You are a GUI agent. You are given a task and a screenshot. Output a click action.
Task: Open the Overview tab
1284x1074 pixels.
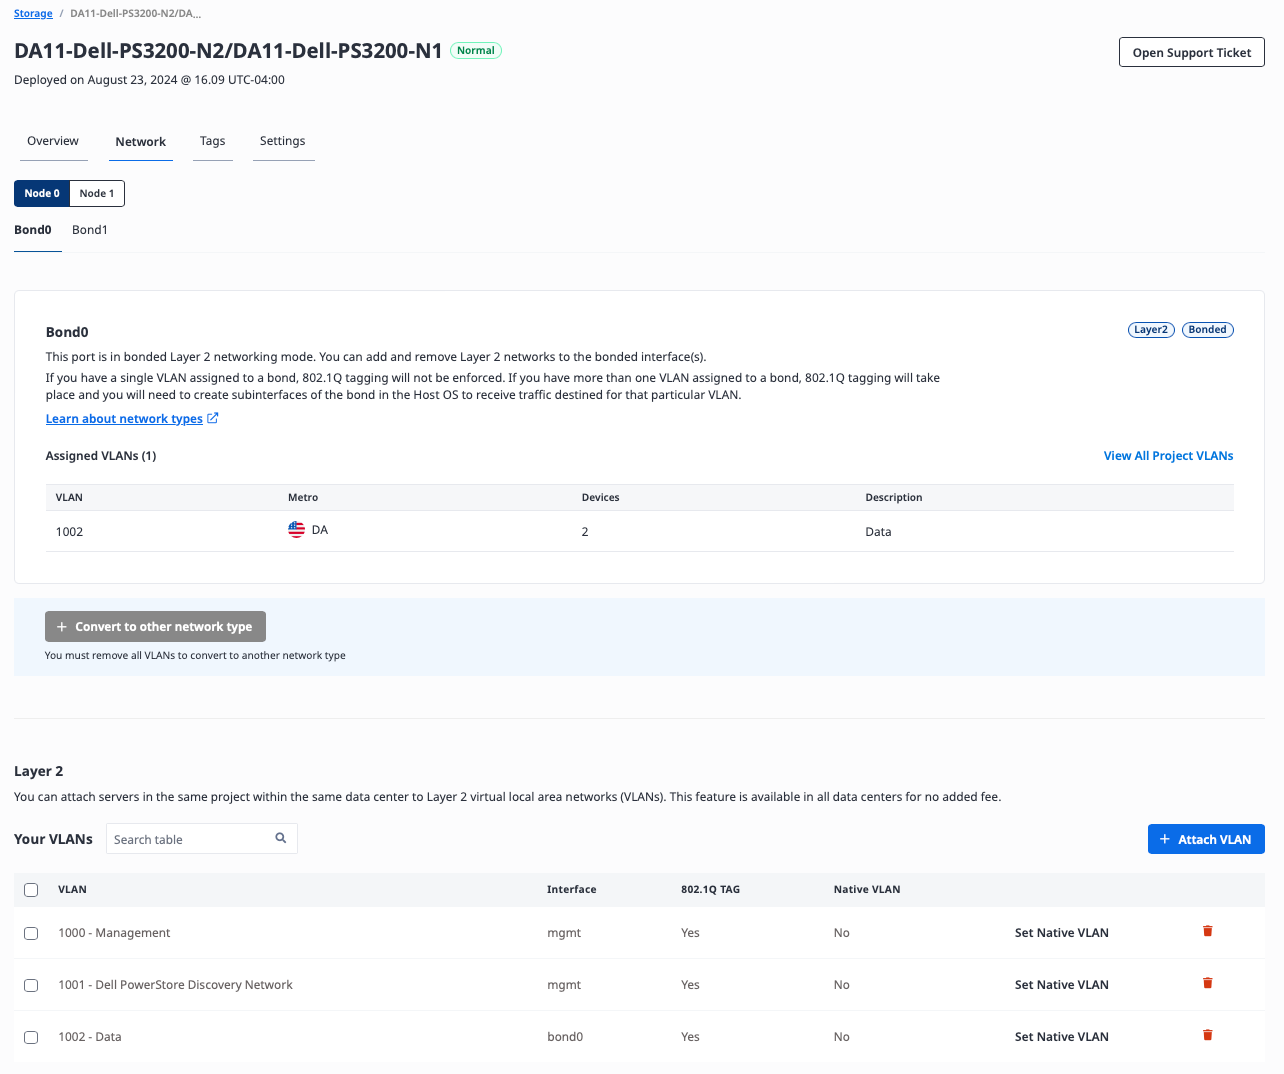coord(53,141)
